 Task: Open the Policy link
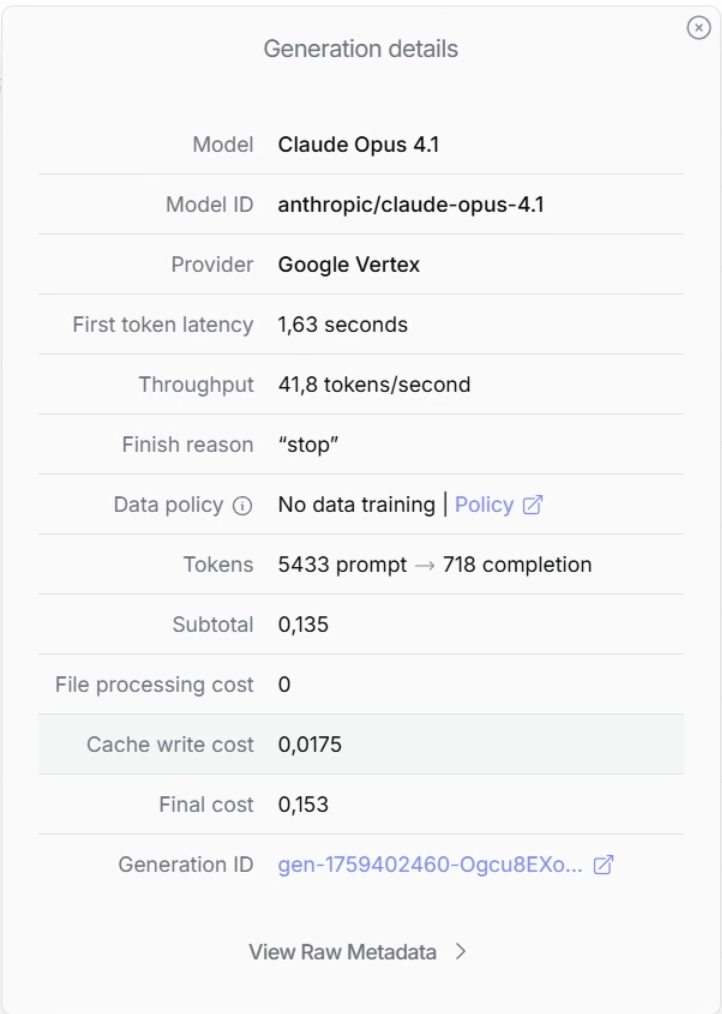tap(484, 505)
